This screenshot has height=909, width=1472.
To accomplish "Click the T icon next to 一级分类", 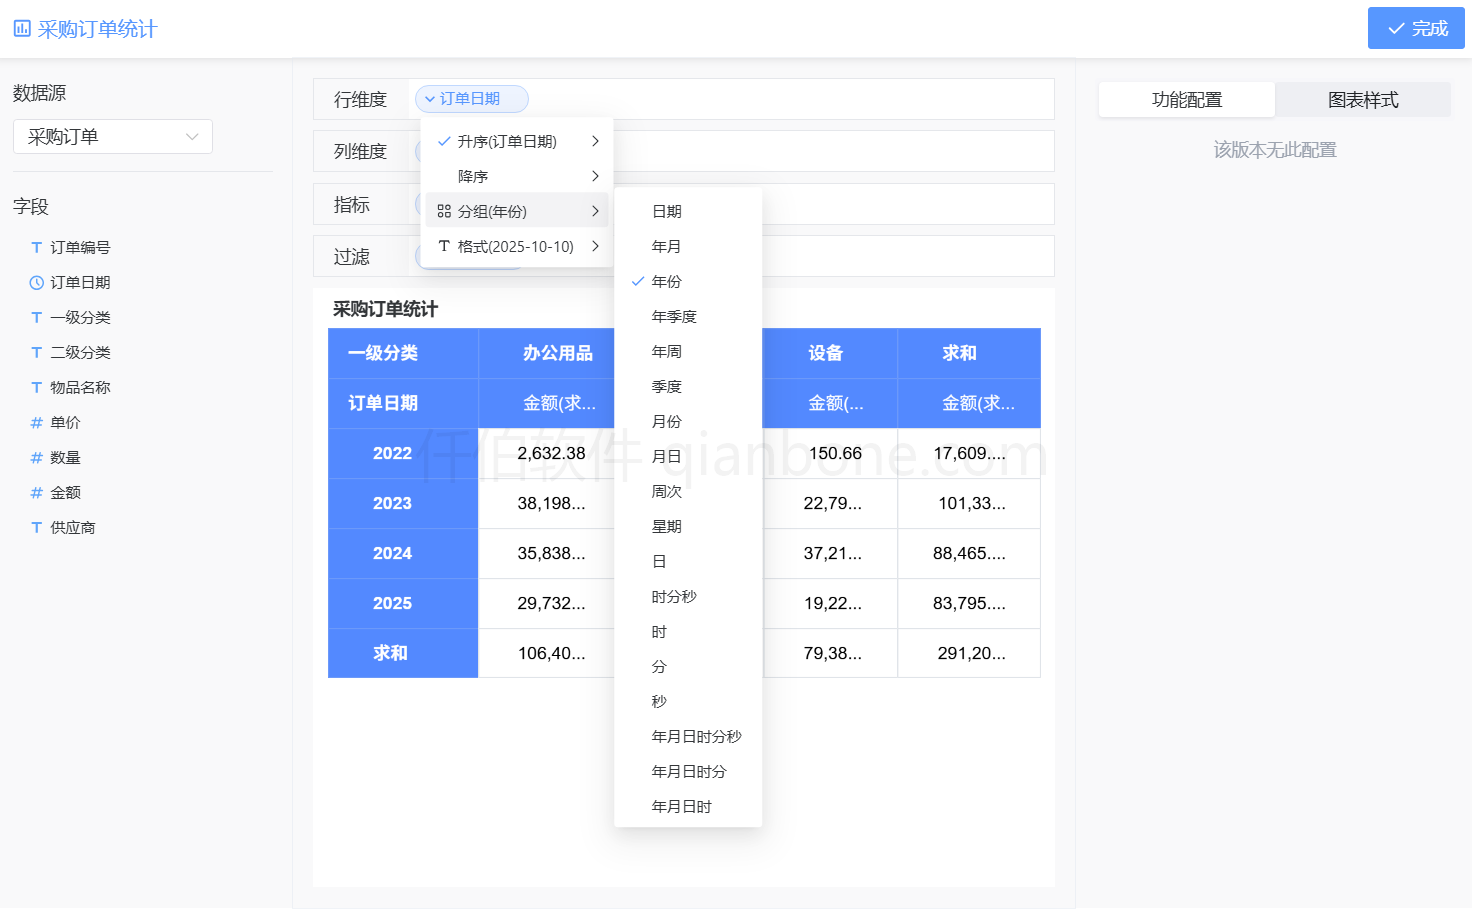I will coord(36,317).
